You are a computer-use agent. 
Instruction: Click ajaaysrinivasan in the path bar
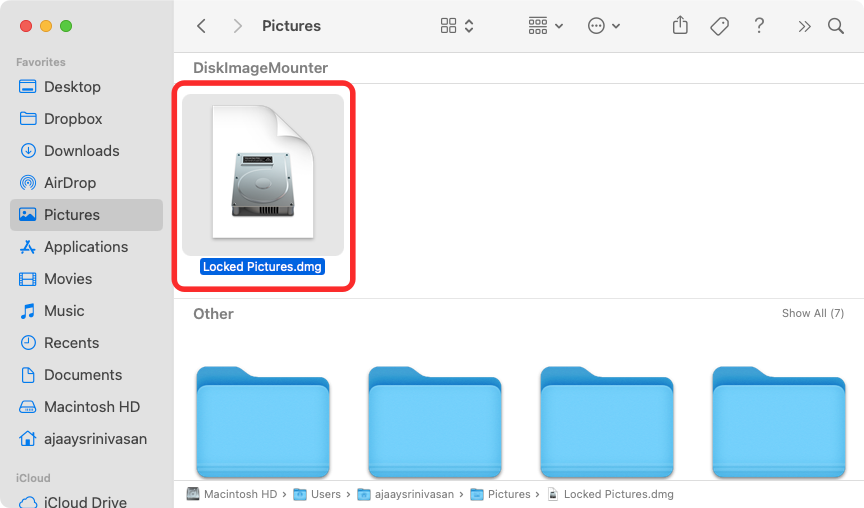pos(406,494)
